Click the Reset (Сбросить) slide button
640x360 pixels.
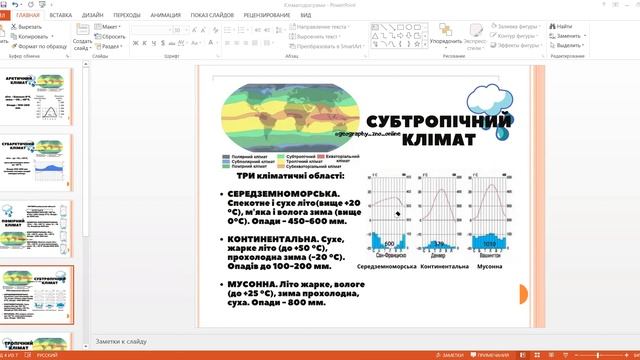[x=109, y=36]
